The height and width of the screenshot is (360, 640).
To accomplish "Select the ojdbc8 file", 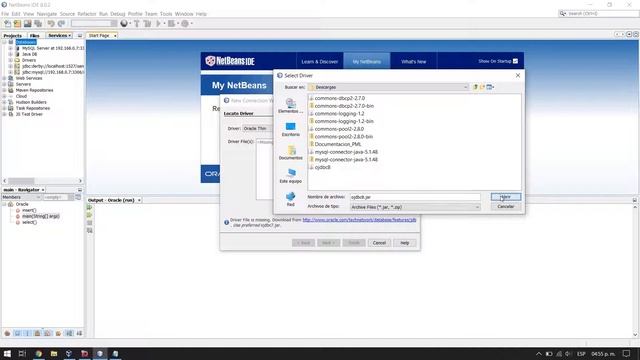I will [319, 167].
